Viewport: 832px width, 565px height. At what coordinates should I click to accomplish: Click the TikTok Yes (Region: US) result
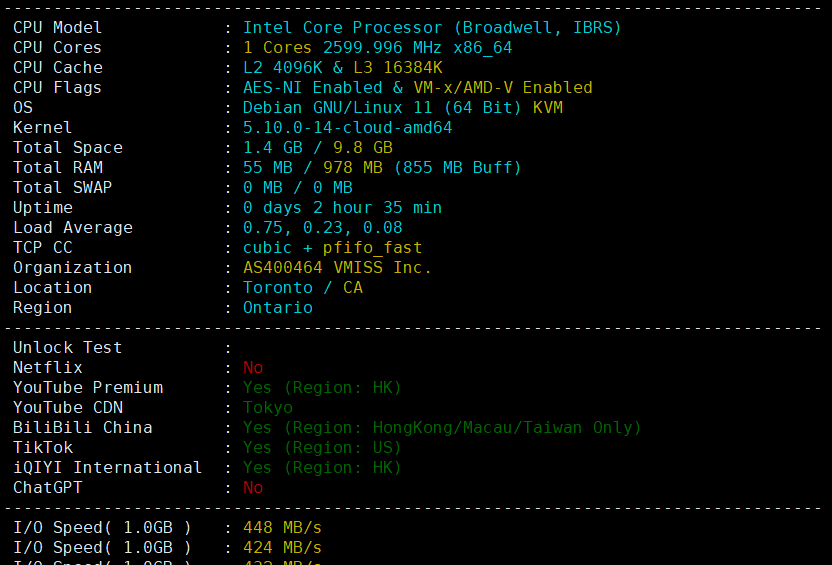322,448
